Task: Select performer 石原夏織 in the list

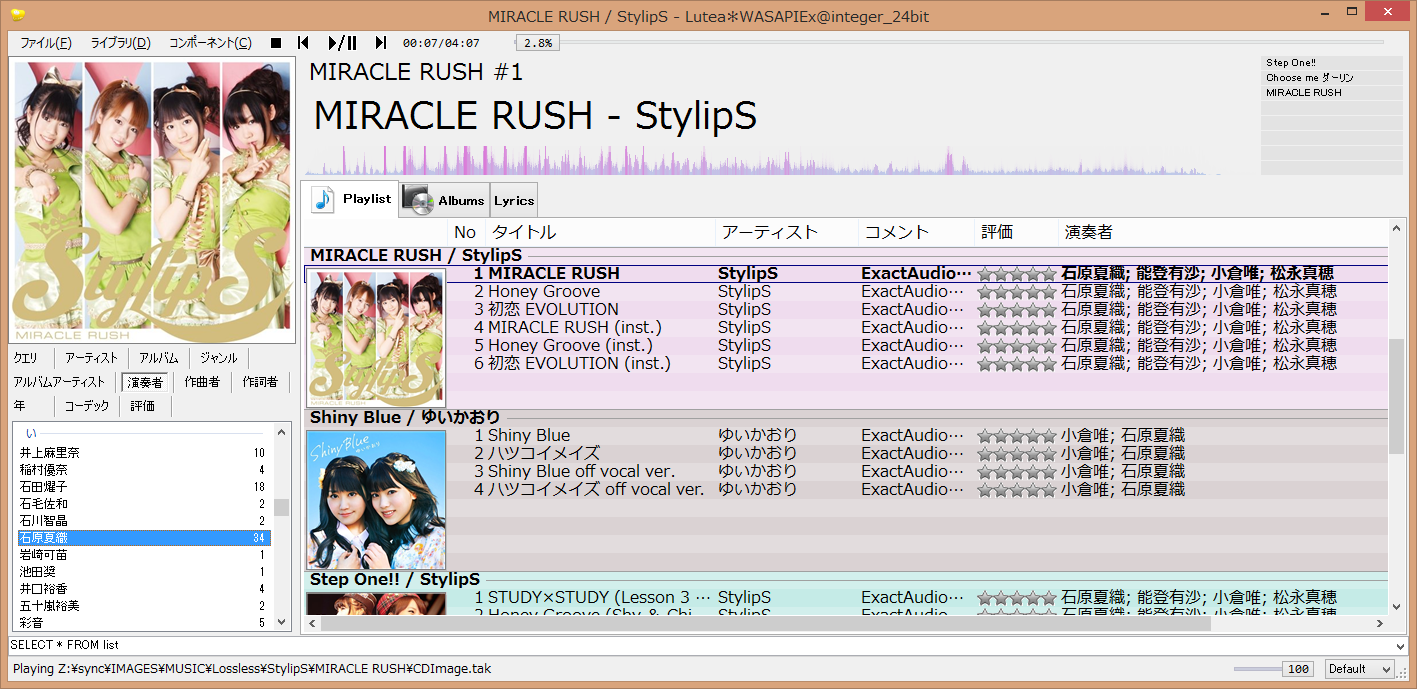Action: [143, 538]
